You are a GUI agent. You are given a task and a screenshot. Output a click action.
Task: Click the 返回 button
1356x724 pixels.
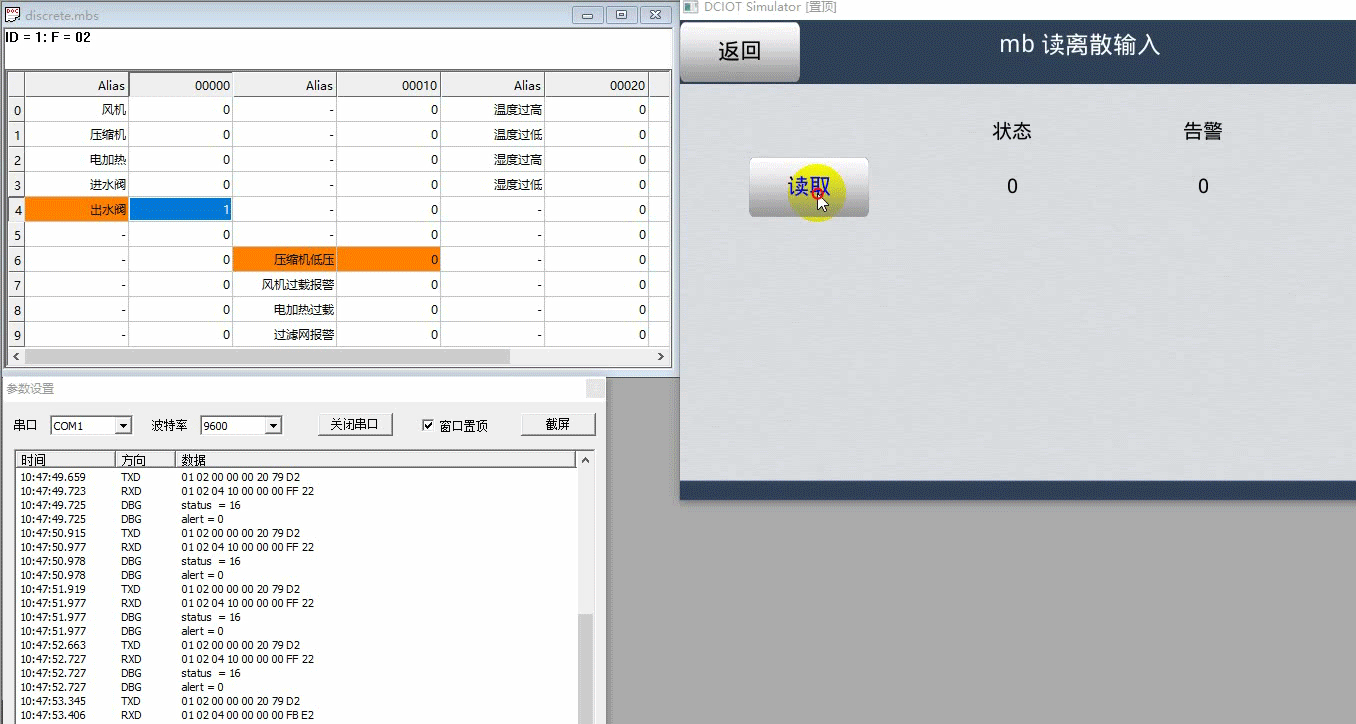click(x=740, y=52)
